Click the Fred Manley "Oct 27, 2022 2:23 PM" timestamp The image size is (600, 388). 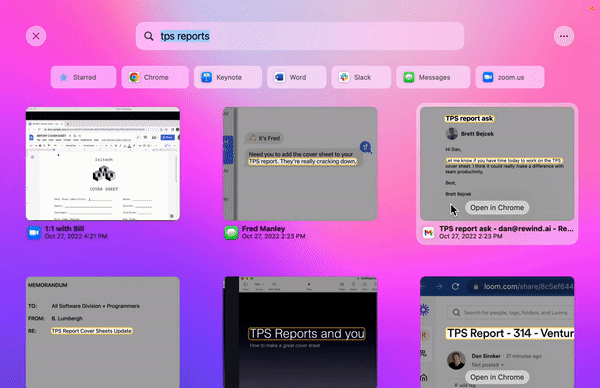click(x=274, y=236)
